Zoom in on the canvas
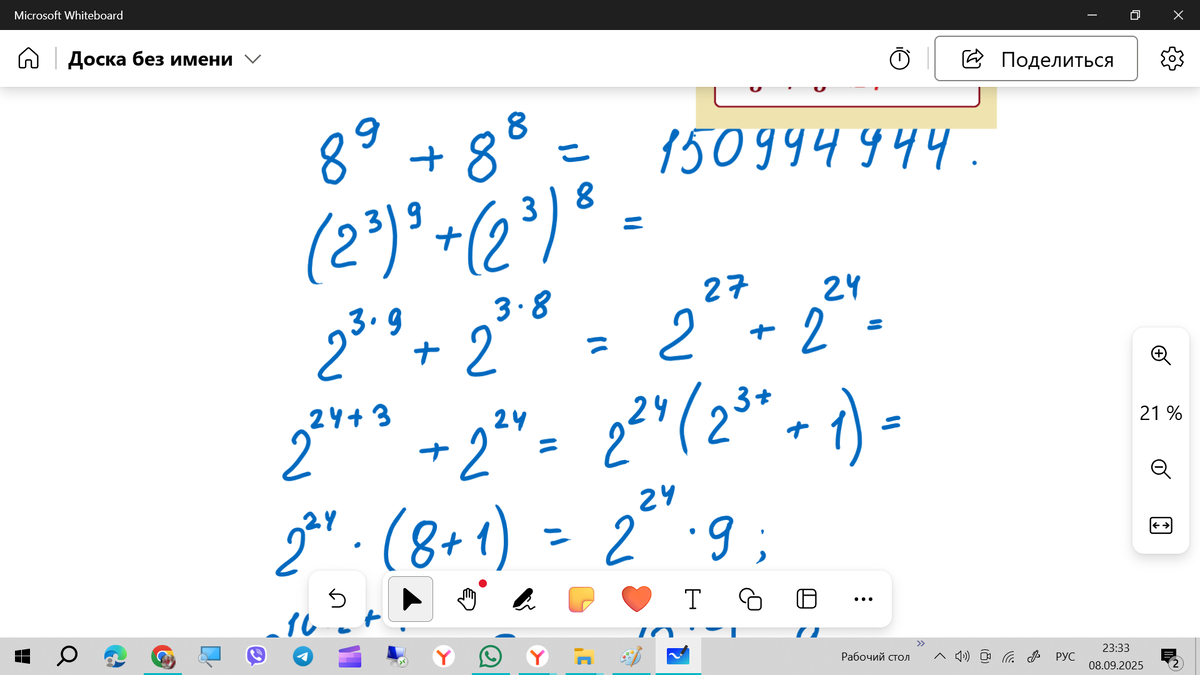This screenshot has width=1200, height=675. coord(1160,355)
